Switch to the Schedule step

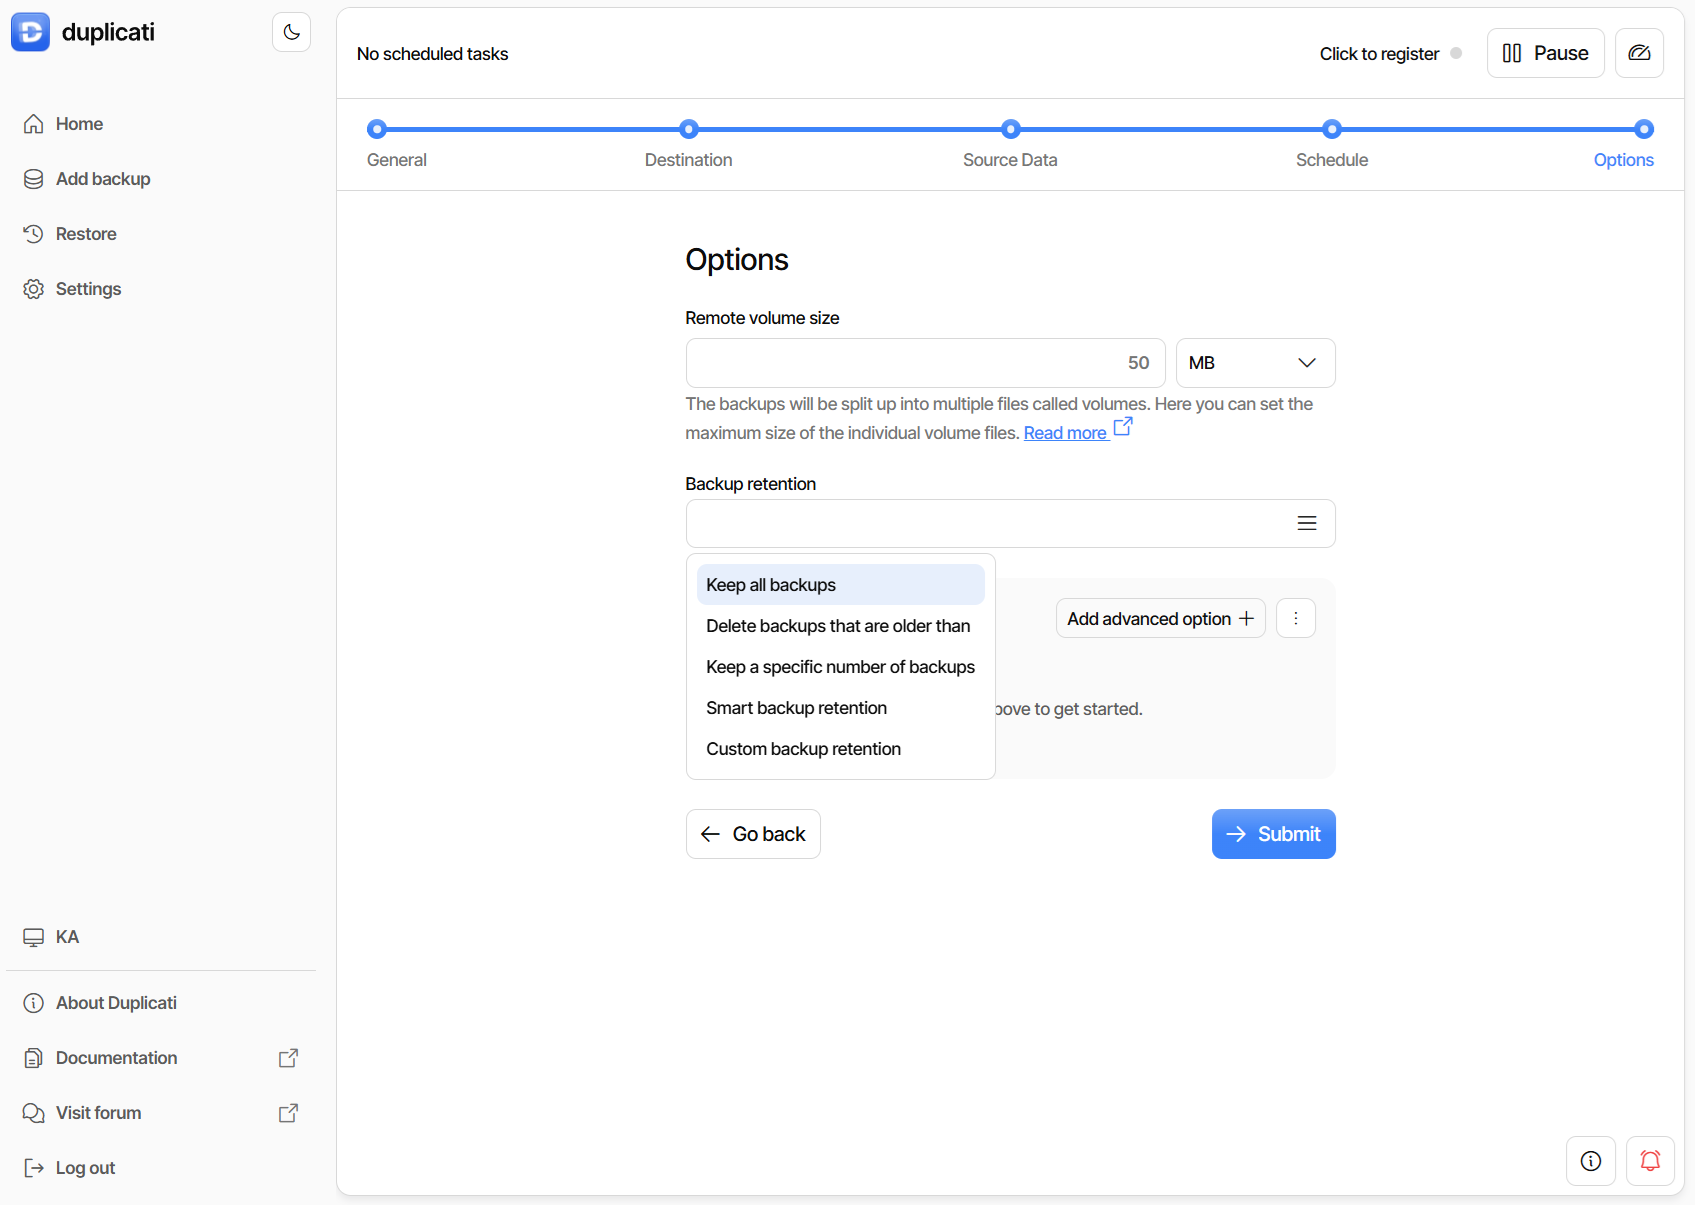[x=1331, y=145]
